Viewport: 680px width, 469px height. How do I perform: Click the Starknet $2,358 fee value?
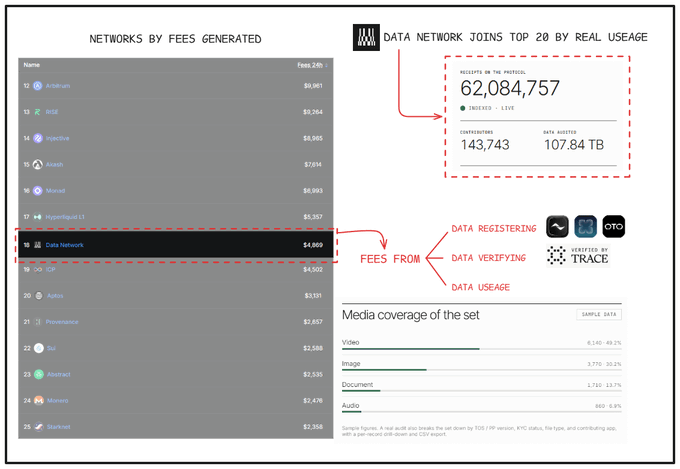coord(313,427)
